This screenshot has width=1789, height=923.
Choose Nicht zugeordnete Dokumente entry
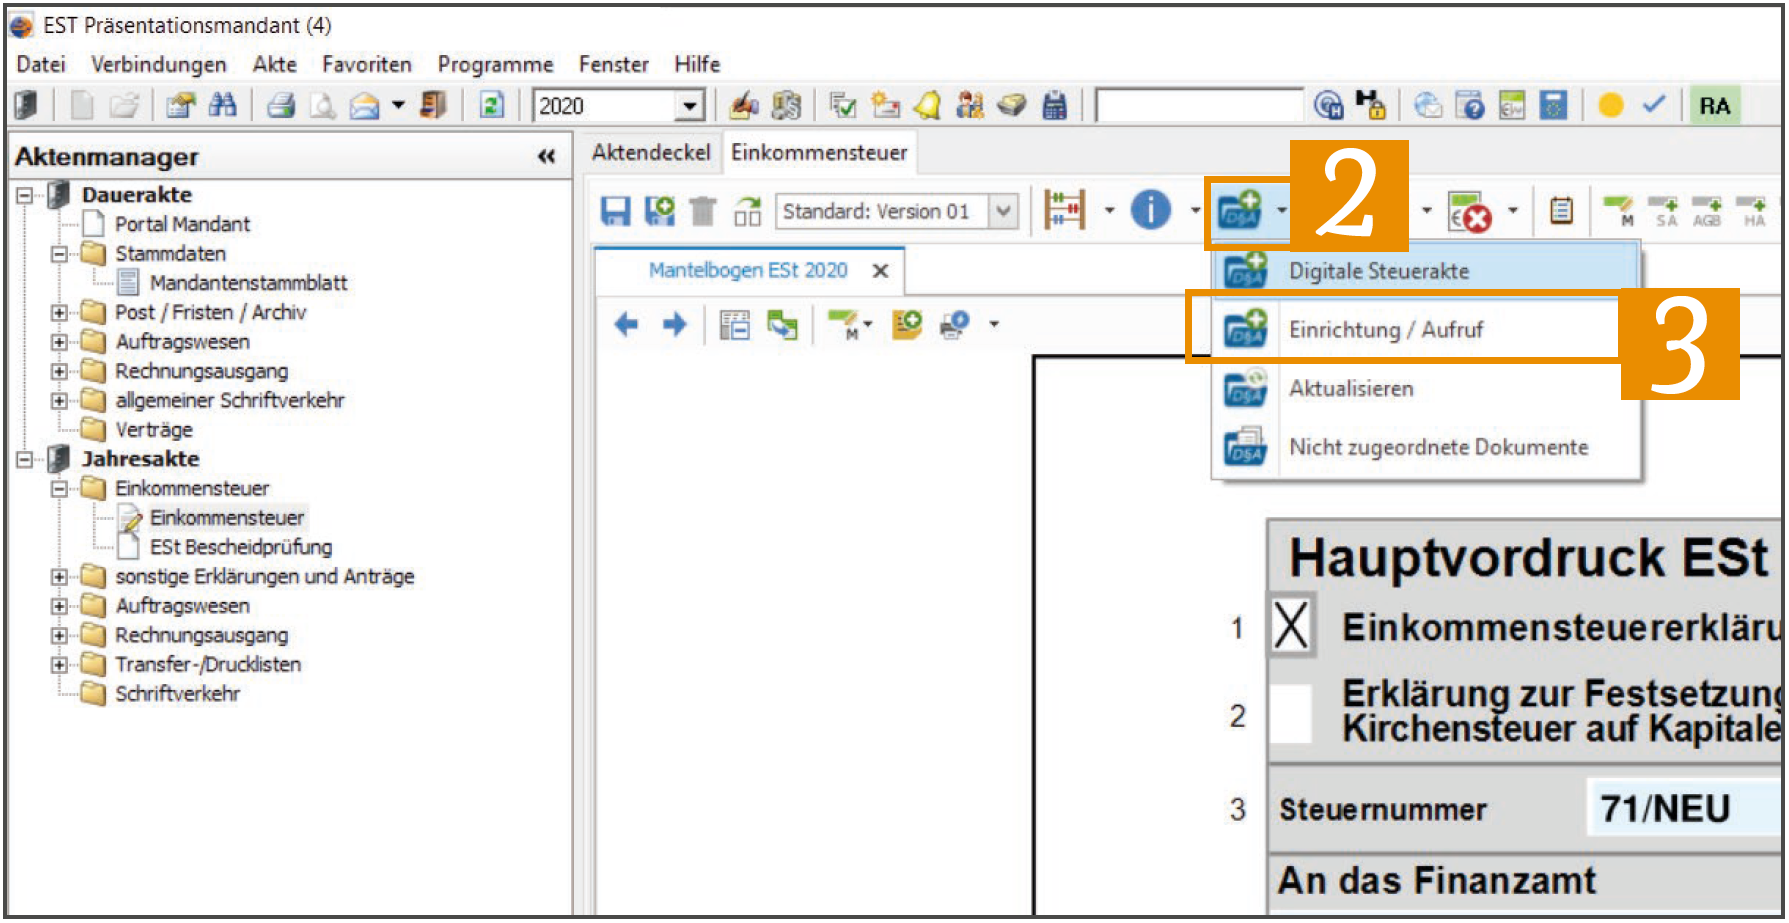[x=1438, y=447]
